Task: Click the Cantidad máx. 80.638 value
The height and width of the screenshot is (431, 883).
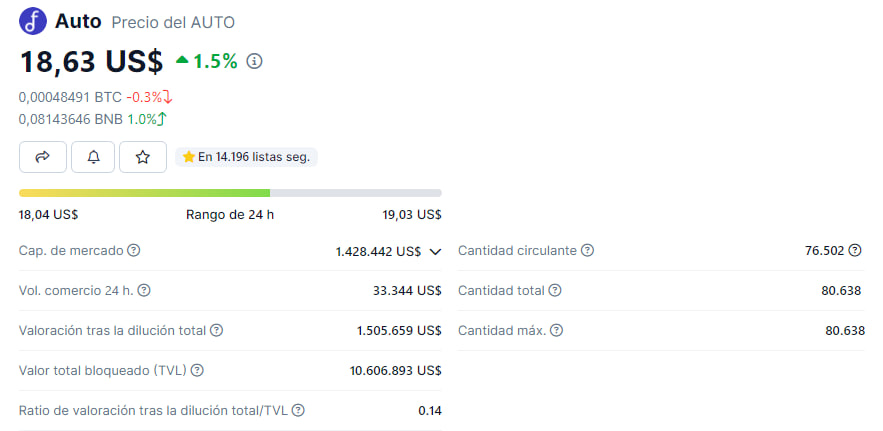Action: tap(845, 331)
